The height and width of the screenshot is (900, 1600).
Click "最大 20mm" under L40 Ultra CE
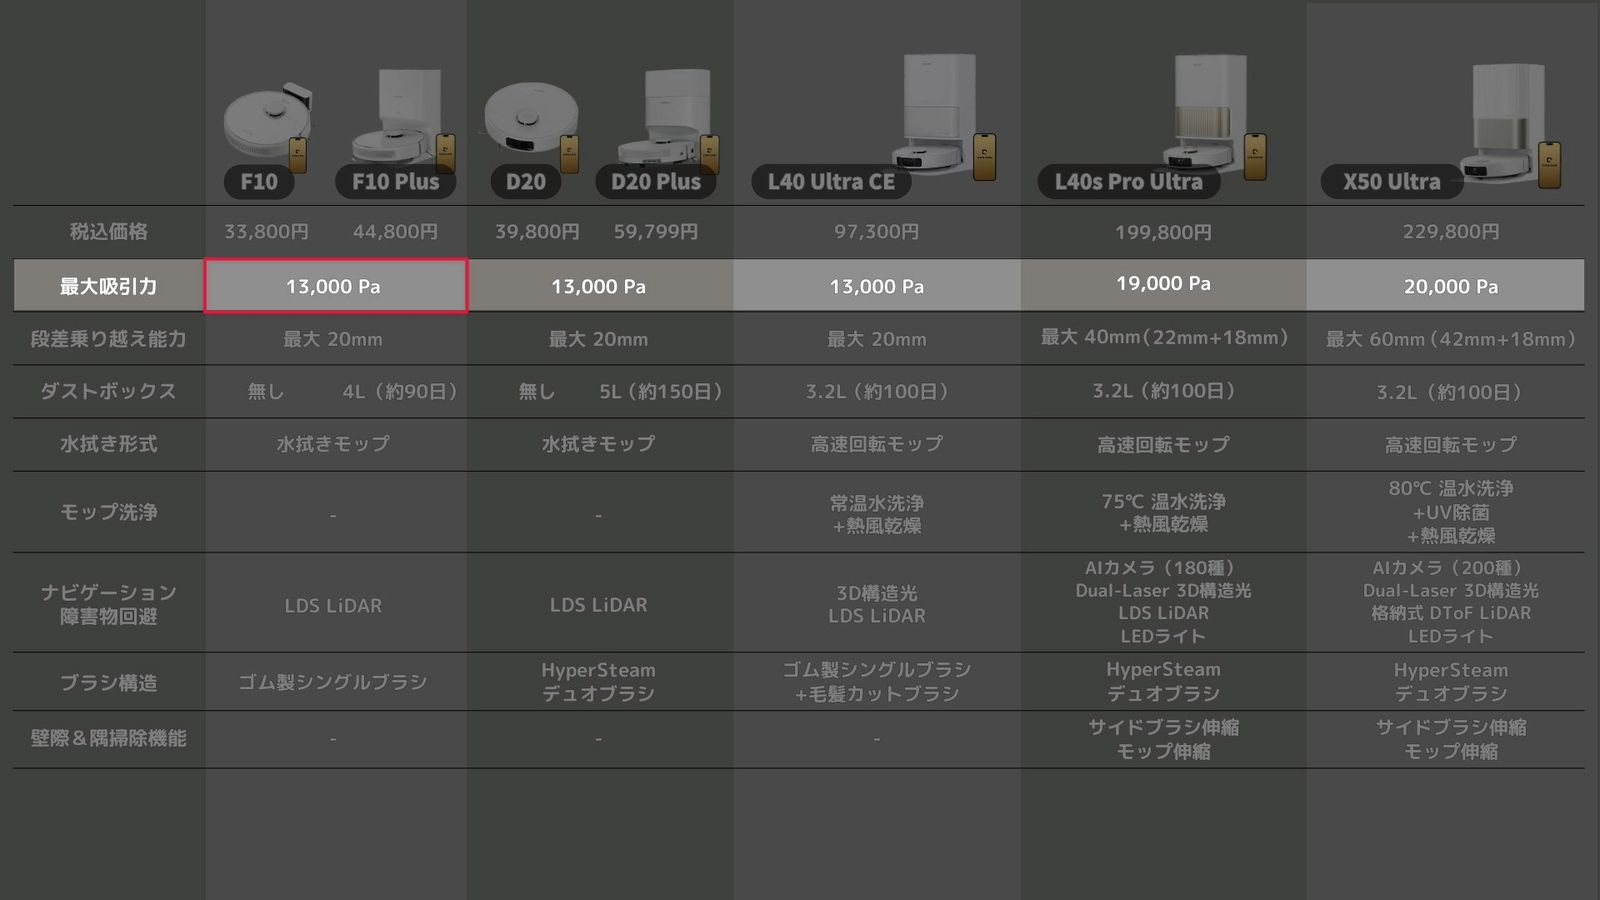click(x=877, y=340)
